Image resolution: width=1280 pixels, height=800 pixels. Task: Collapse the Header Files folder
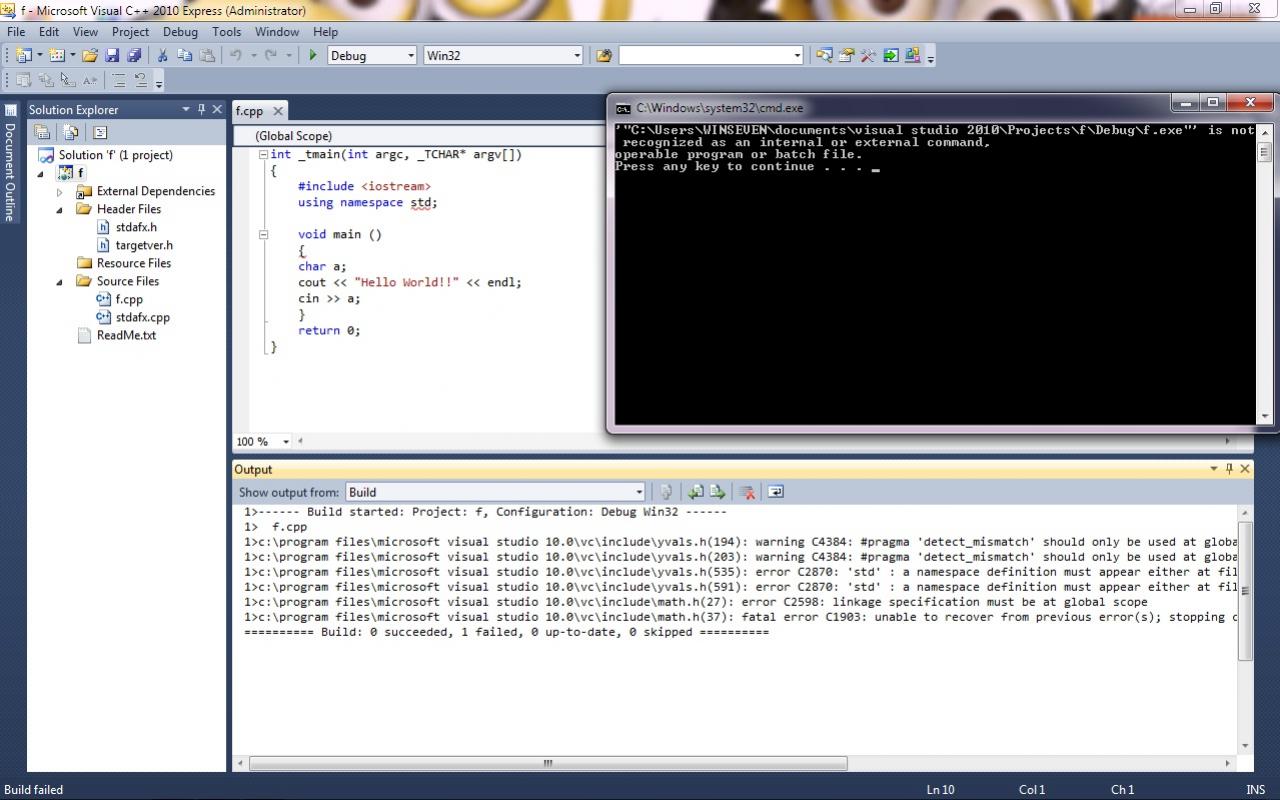60,209
